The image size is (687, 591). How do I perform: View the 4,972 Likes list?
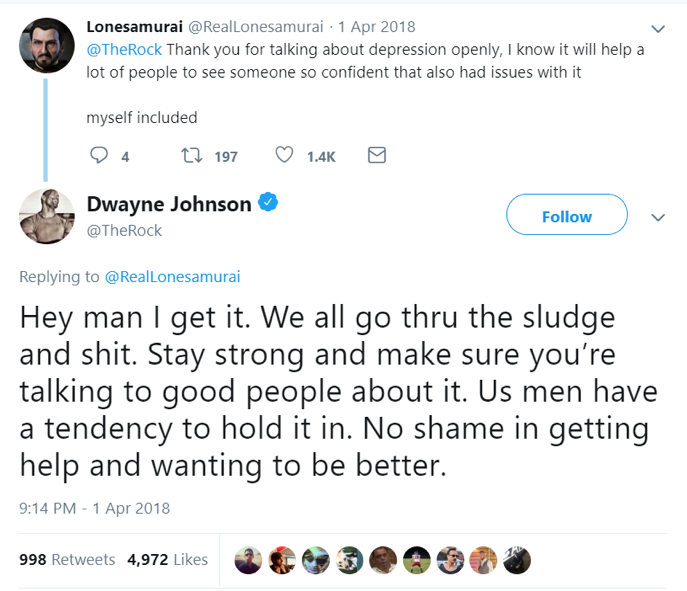point(167,560)
